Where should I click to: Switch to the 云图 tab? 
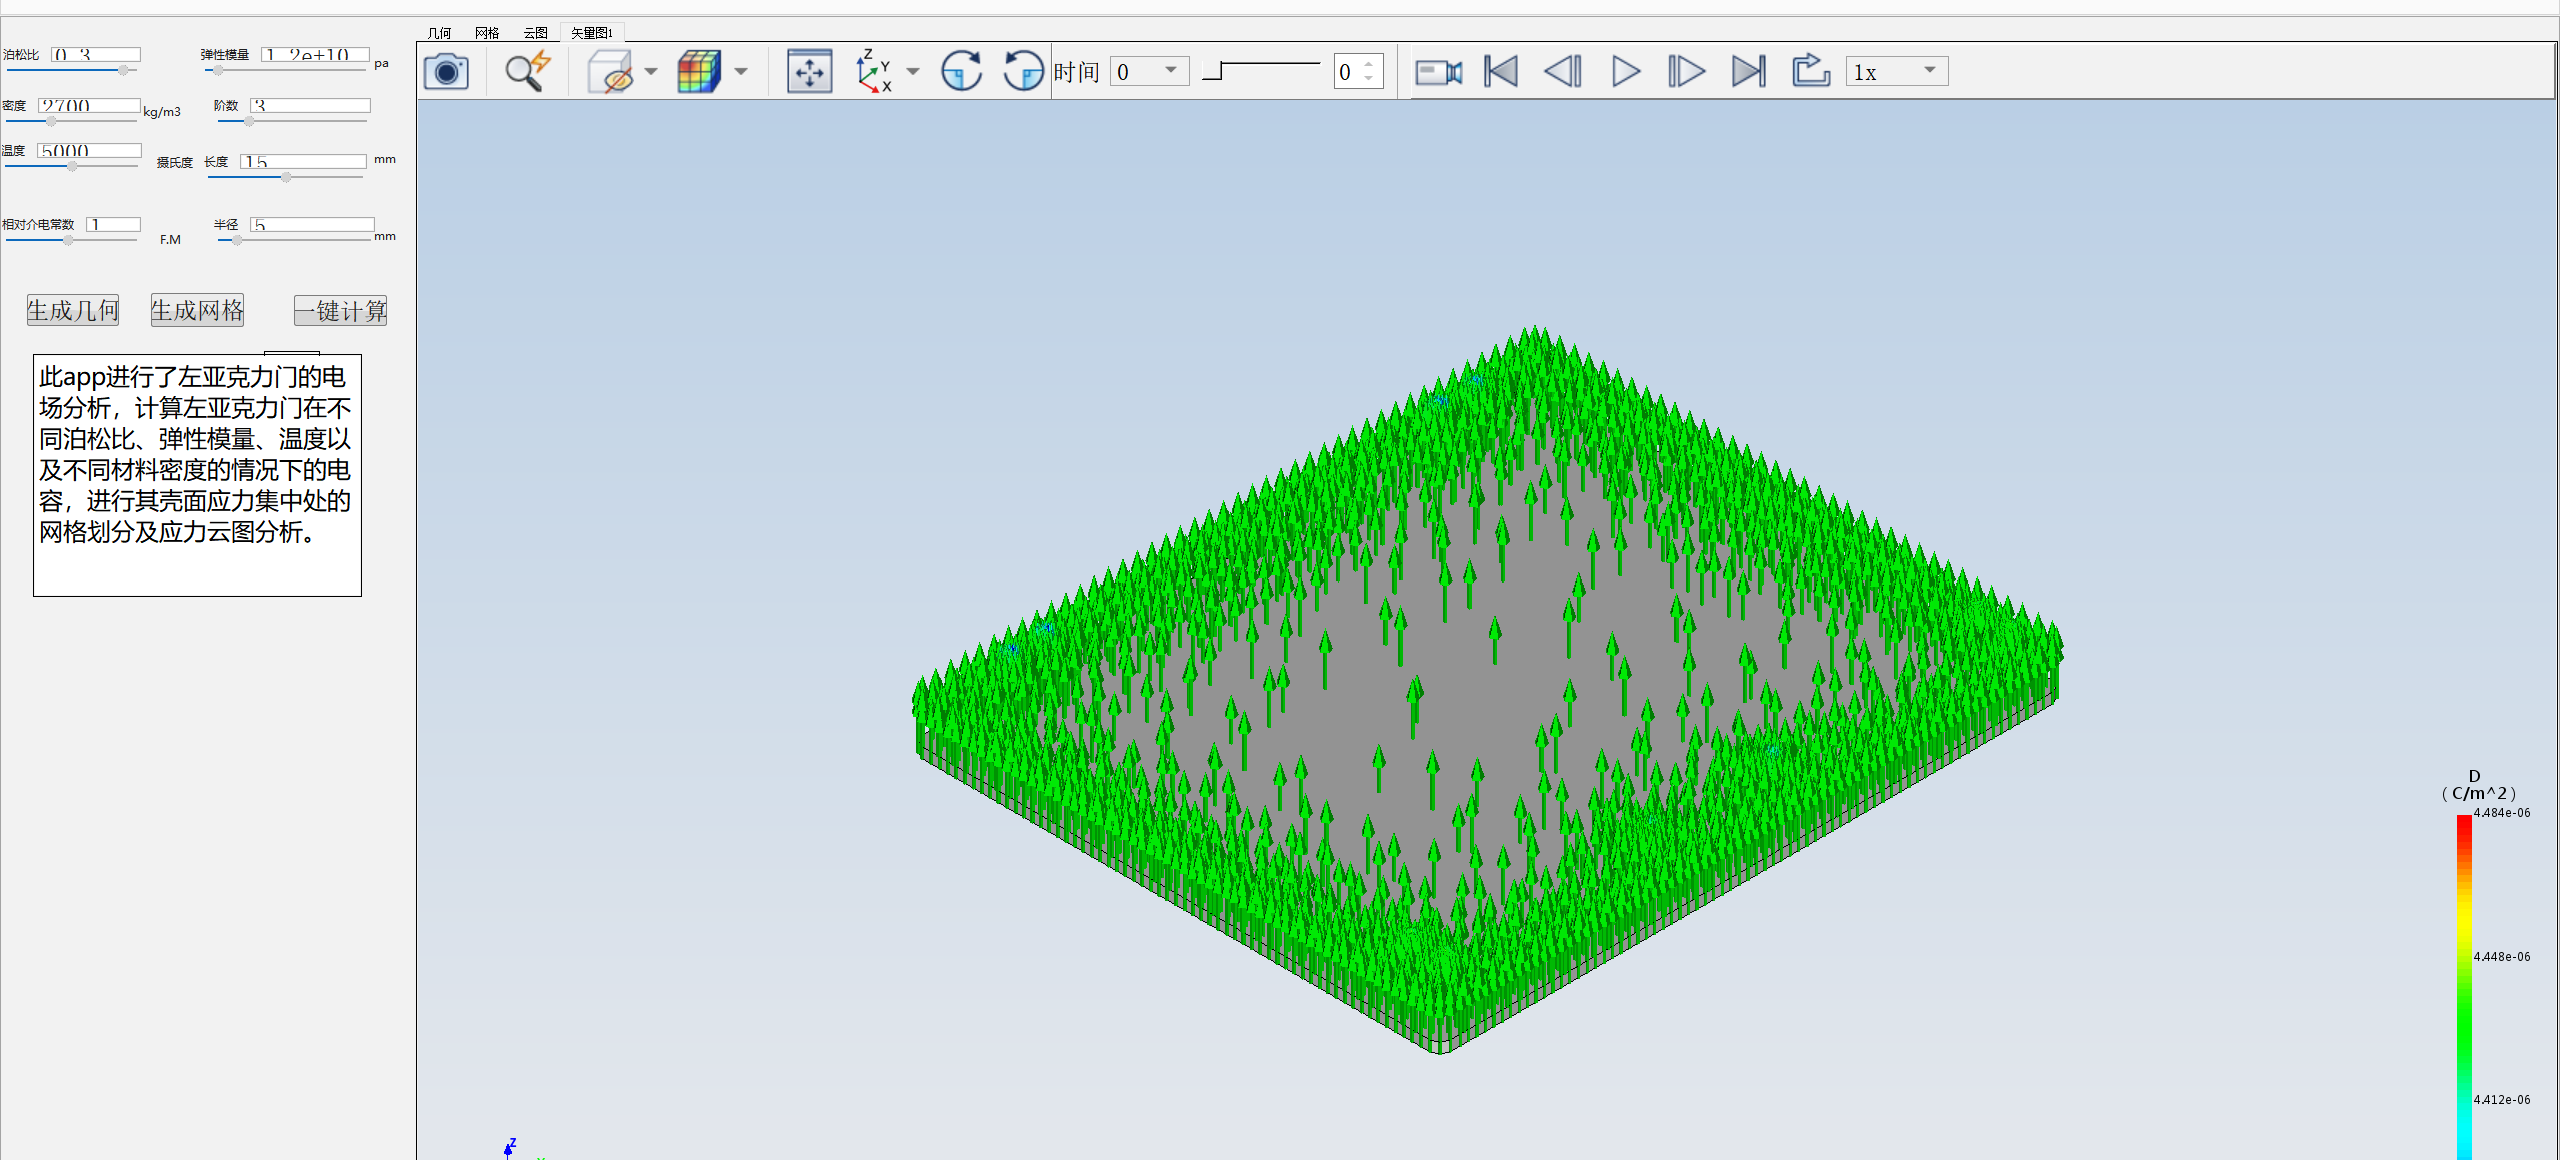535,33
